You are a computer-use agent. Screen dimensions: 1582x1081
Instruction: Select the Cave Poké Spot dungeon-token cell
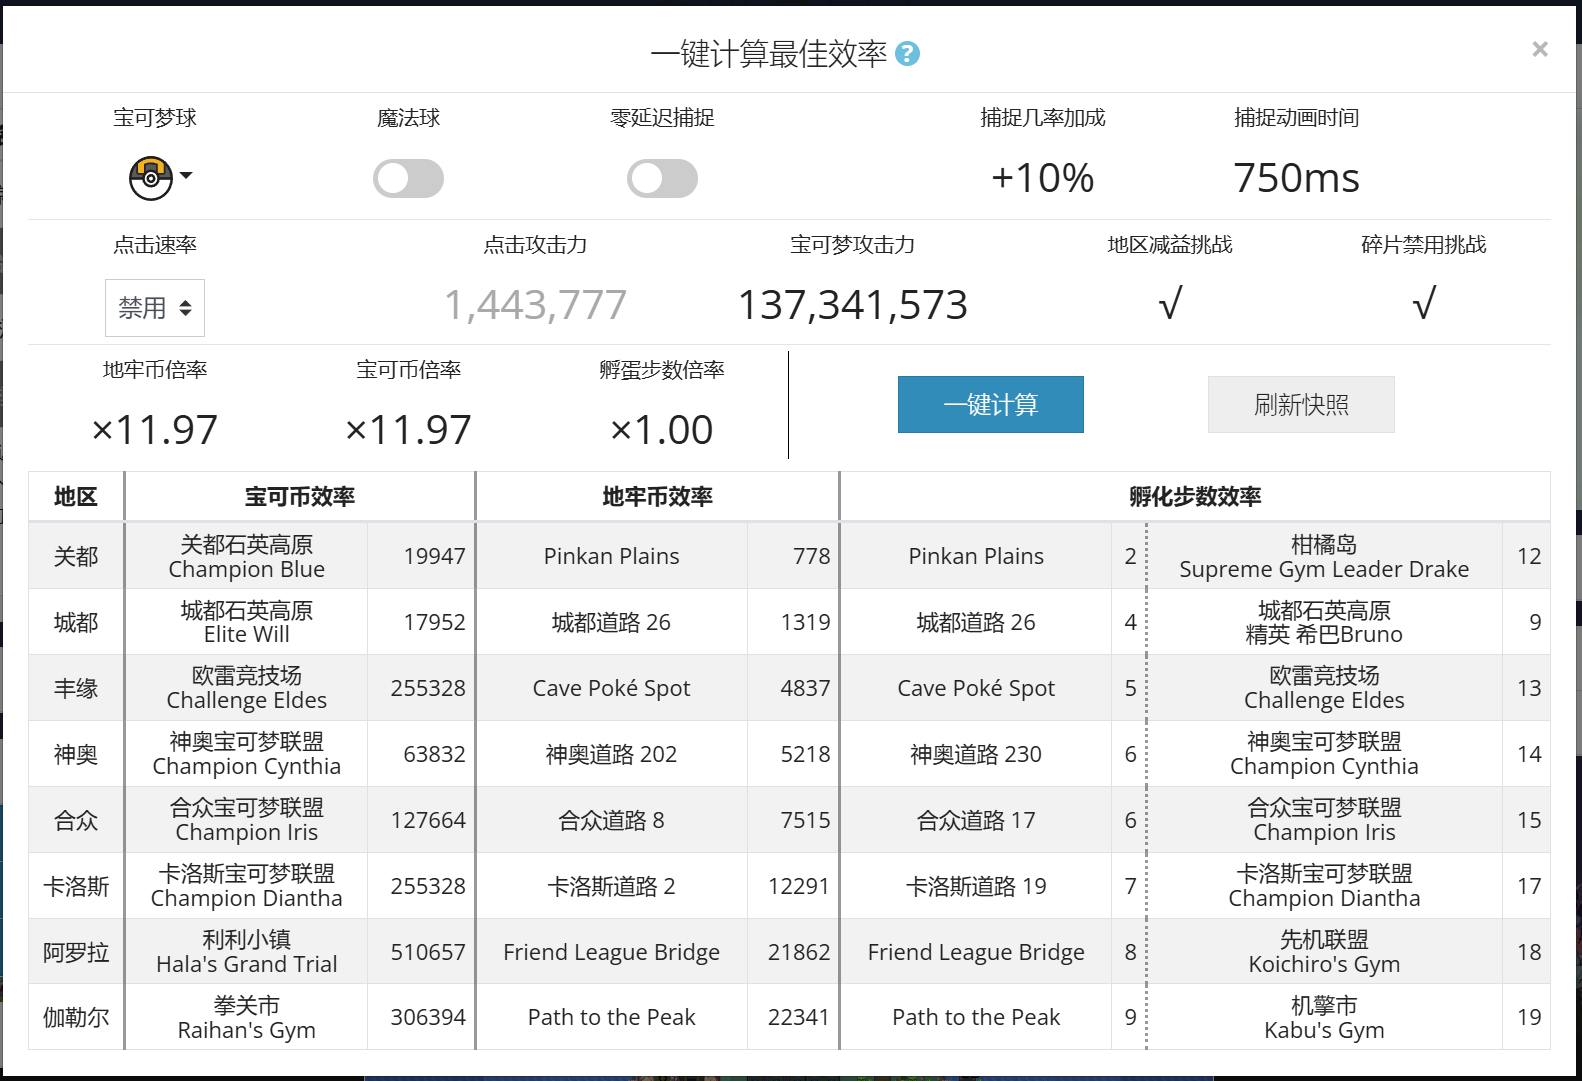[x=611, y=688]
